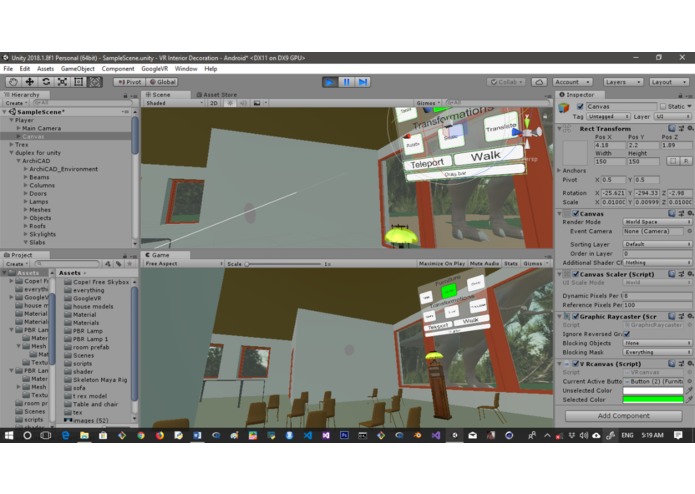Select the Move tool
The image size is (695, 494).
tap(30, 82)
